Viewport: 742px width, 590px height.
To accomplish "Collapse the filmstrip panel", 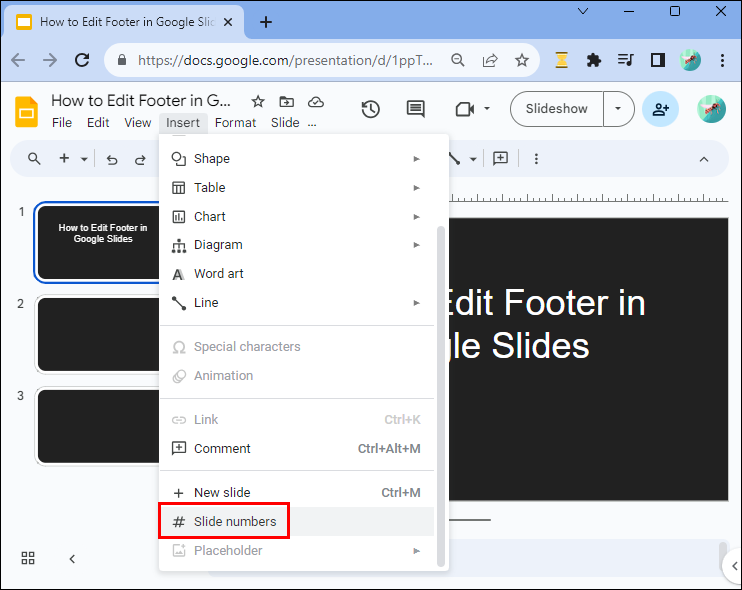I will pyautogui.click(x=72, y=558).
